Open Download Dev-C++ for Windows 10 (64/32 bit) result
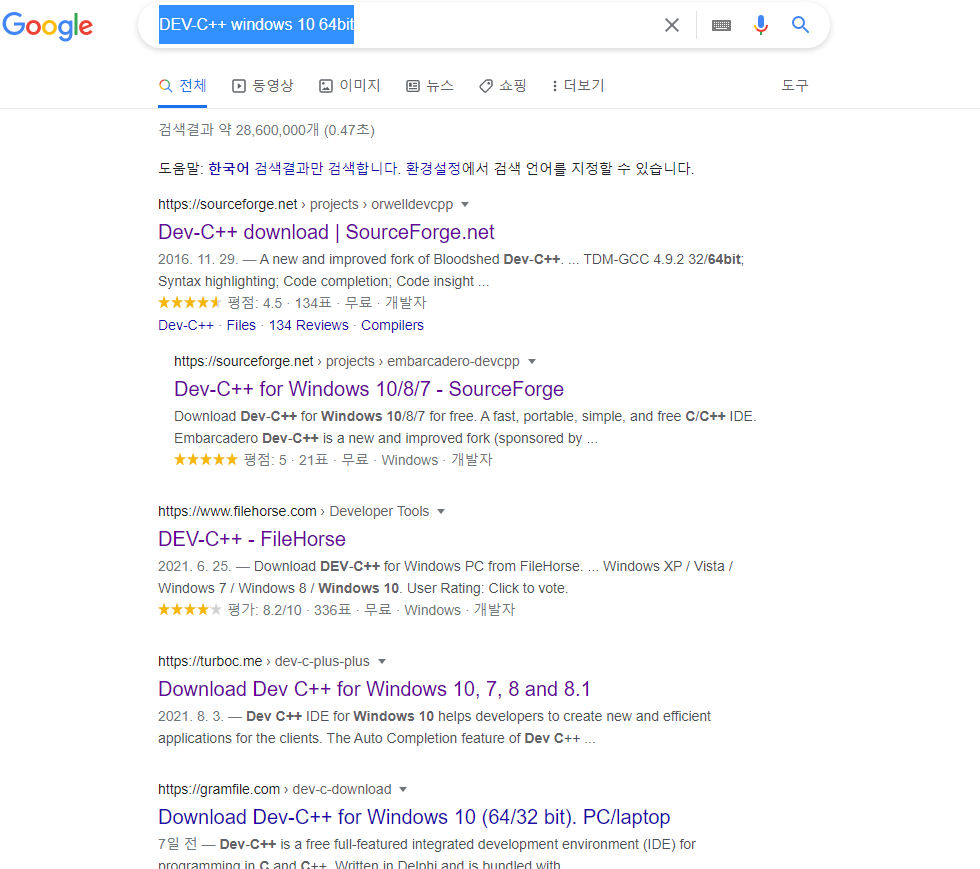 (414, 817)
